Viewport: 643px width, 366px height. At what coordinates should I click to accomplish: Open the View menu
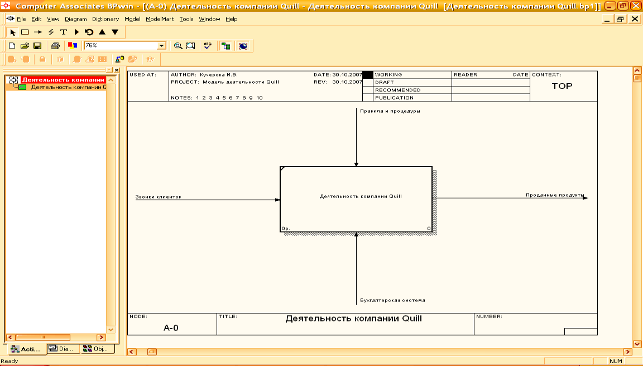pos(53,19)
